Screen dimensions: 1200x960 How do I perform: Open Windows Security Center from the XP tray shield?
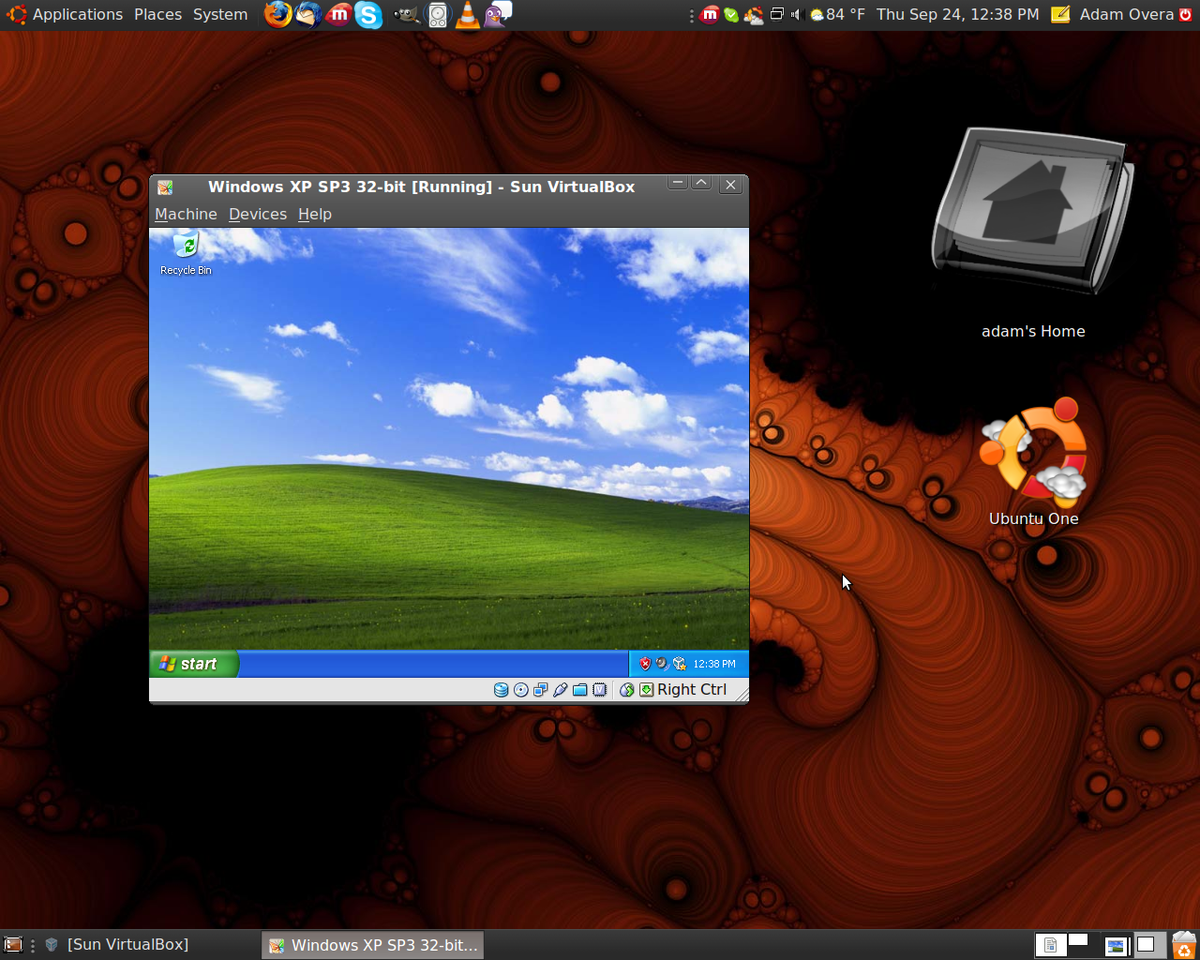(x=645, y=663)
